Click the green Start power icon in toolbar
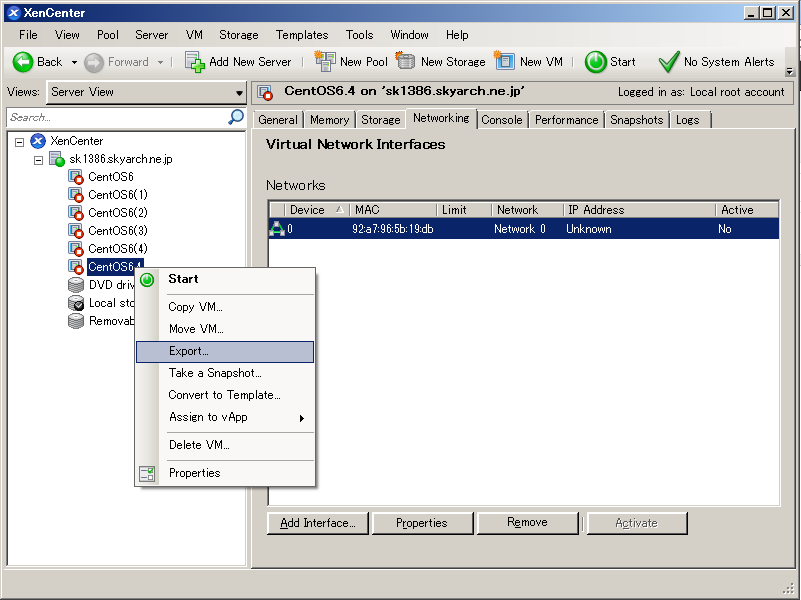The width and height of the screenshot is (801, 600). coord(595,62)
